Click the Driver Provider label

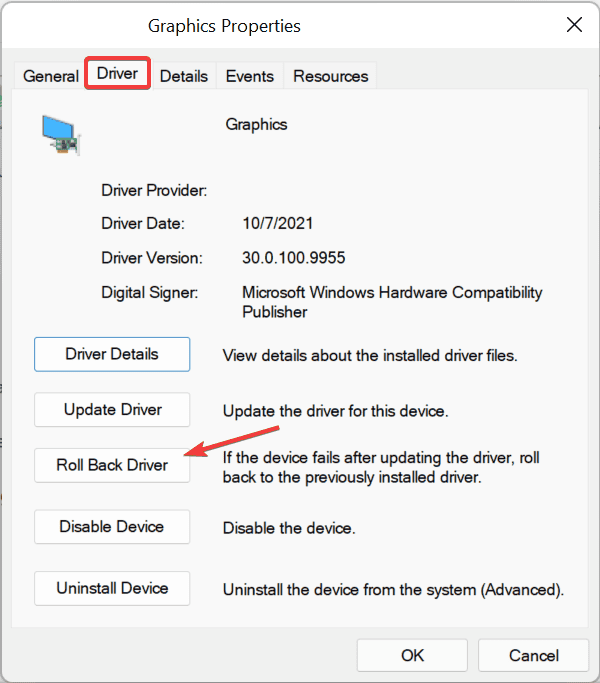[x=154, y=190]
